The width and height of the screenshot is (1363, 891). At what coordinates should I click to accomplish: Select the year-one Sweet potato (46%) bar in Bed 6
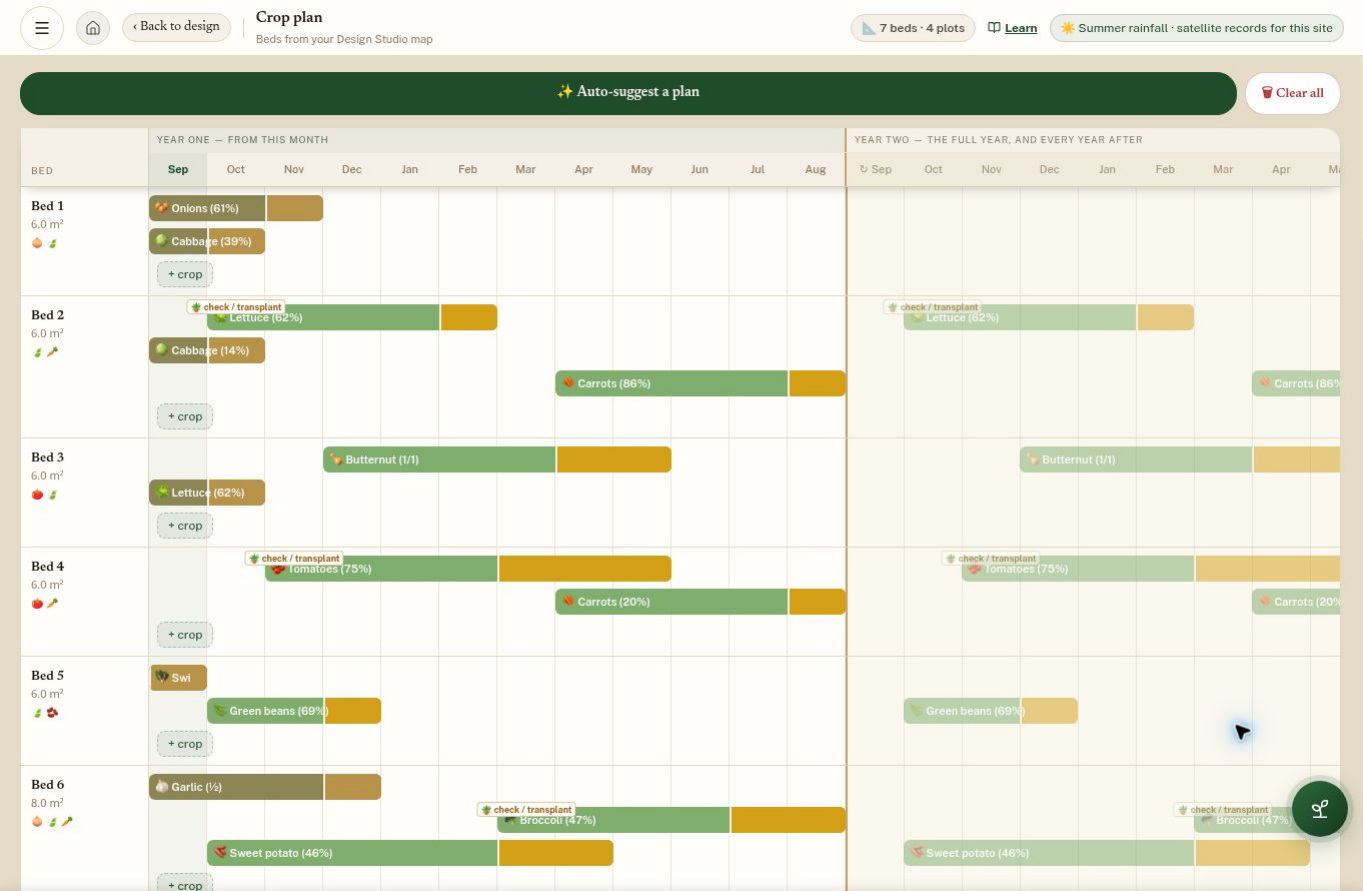click(410, 852)
